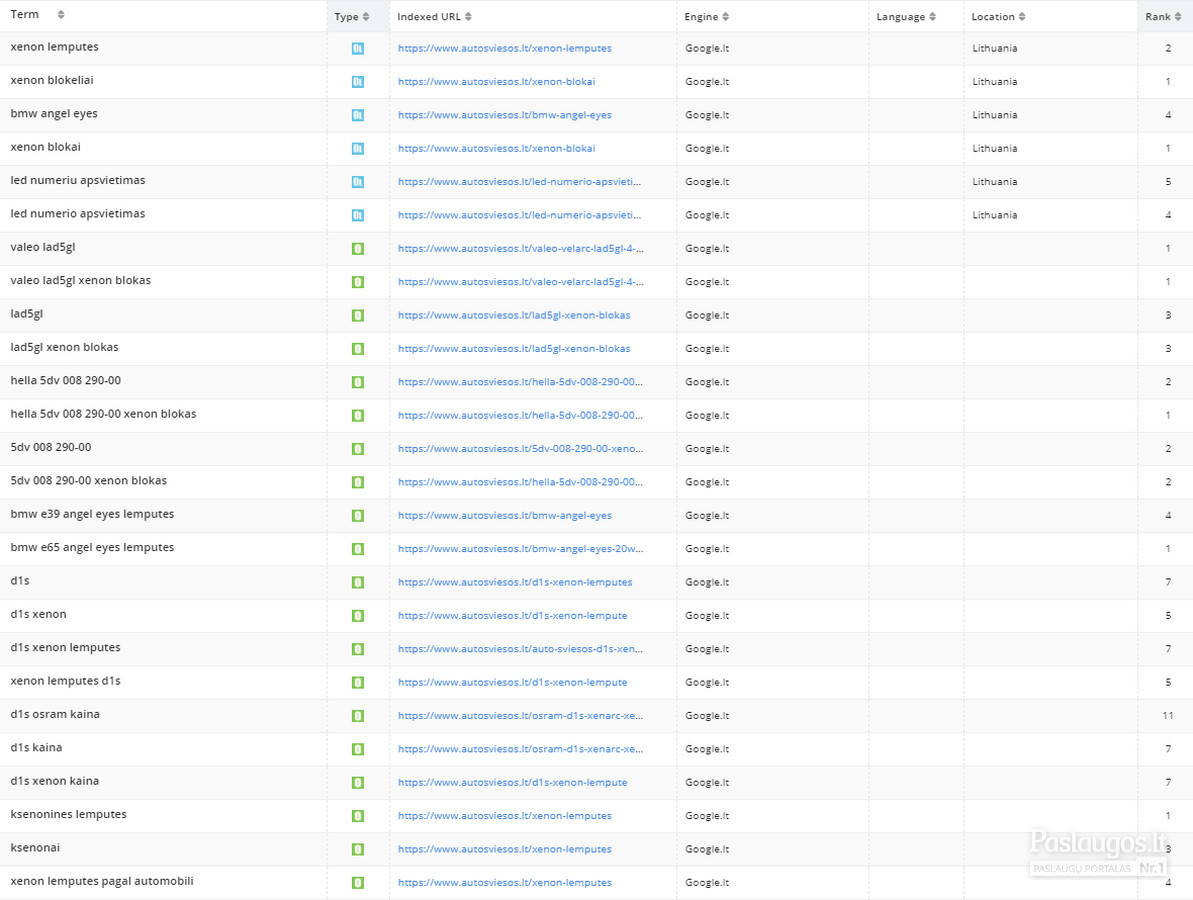Open osram-d1s-xenarc URL in d1s osram kaina row
This screenshot has height=900, width=1193.
coord(520,716)
